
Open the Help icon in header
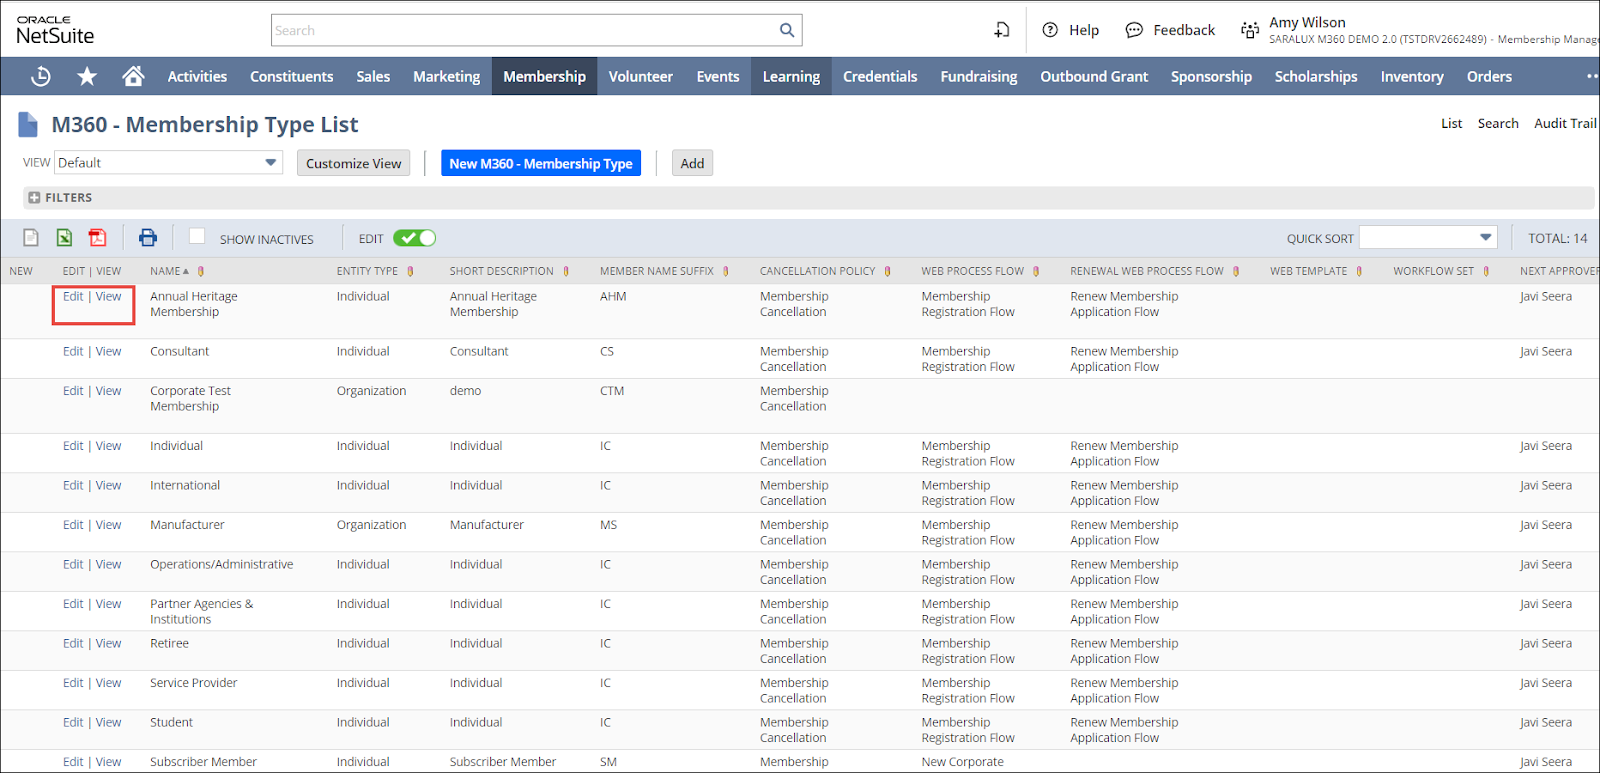1050,30
